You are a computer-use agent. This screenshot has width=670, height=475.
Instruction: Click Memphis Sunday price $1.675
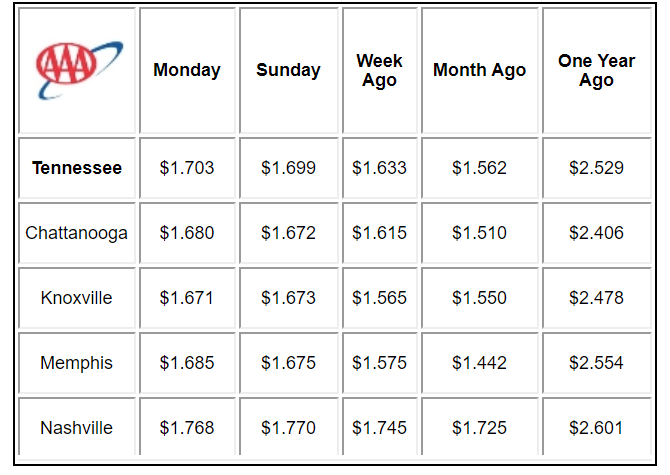coord(288,363)
